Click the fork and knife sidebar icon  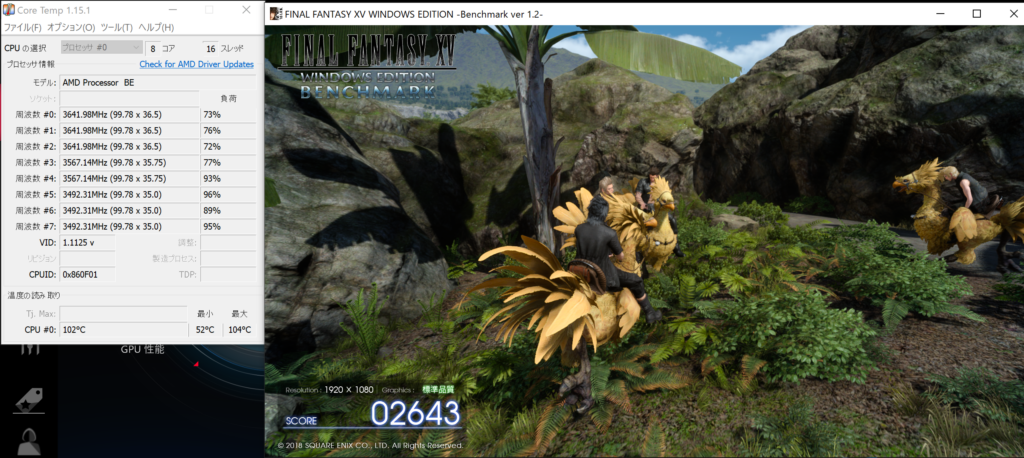(29, 348)
